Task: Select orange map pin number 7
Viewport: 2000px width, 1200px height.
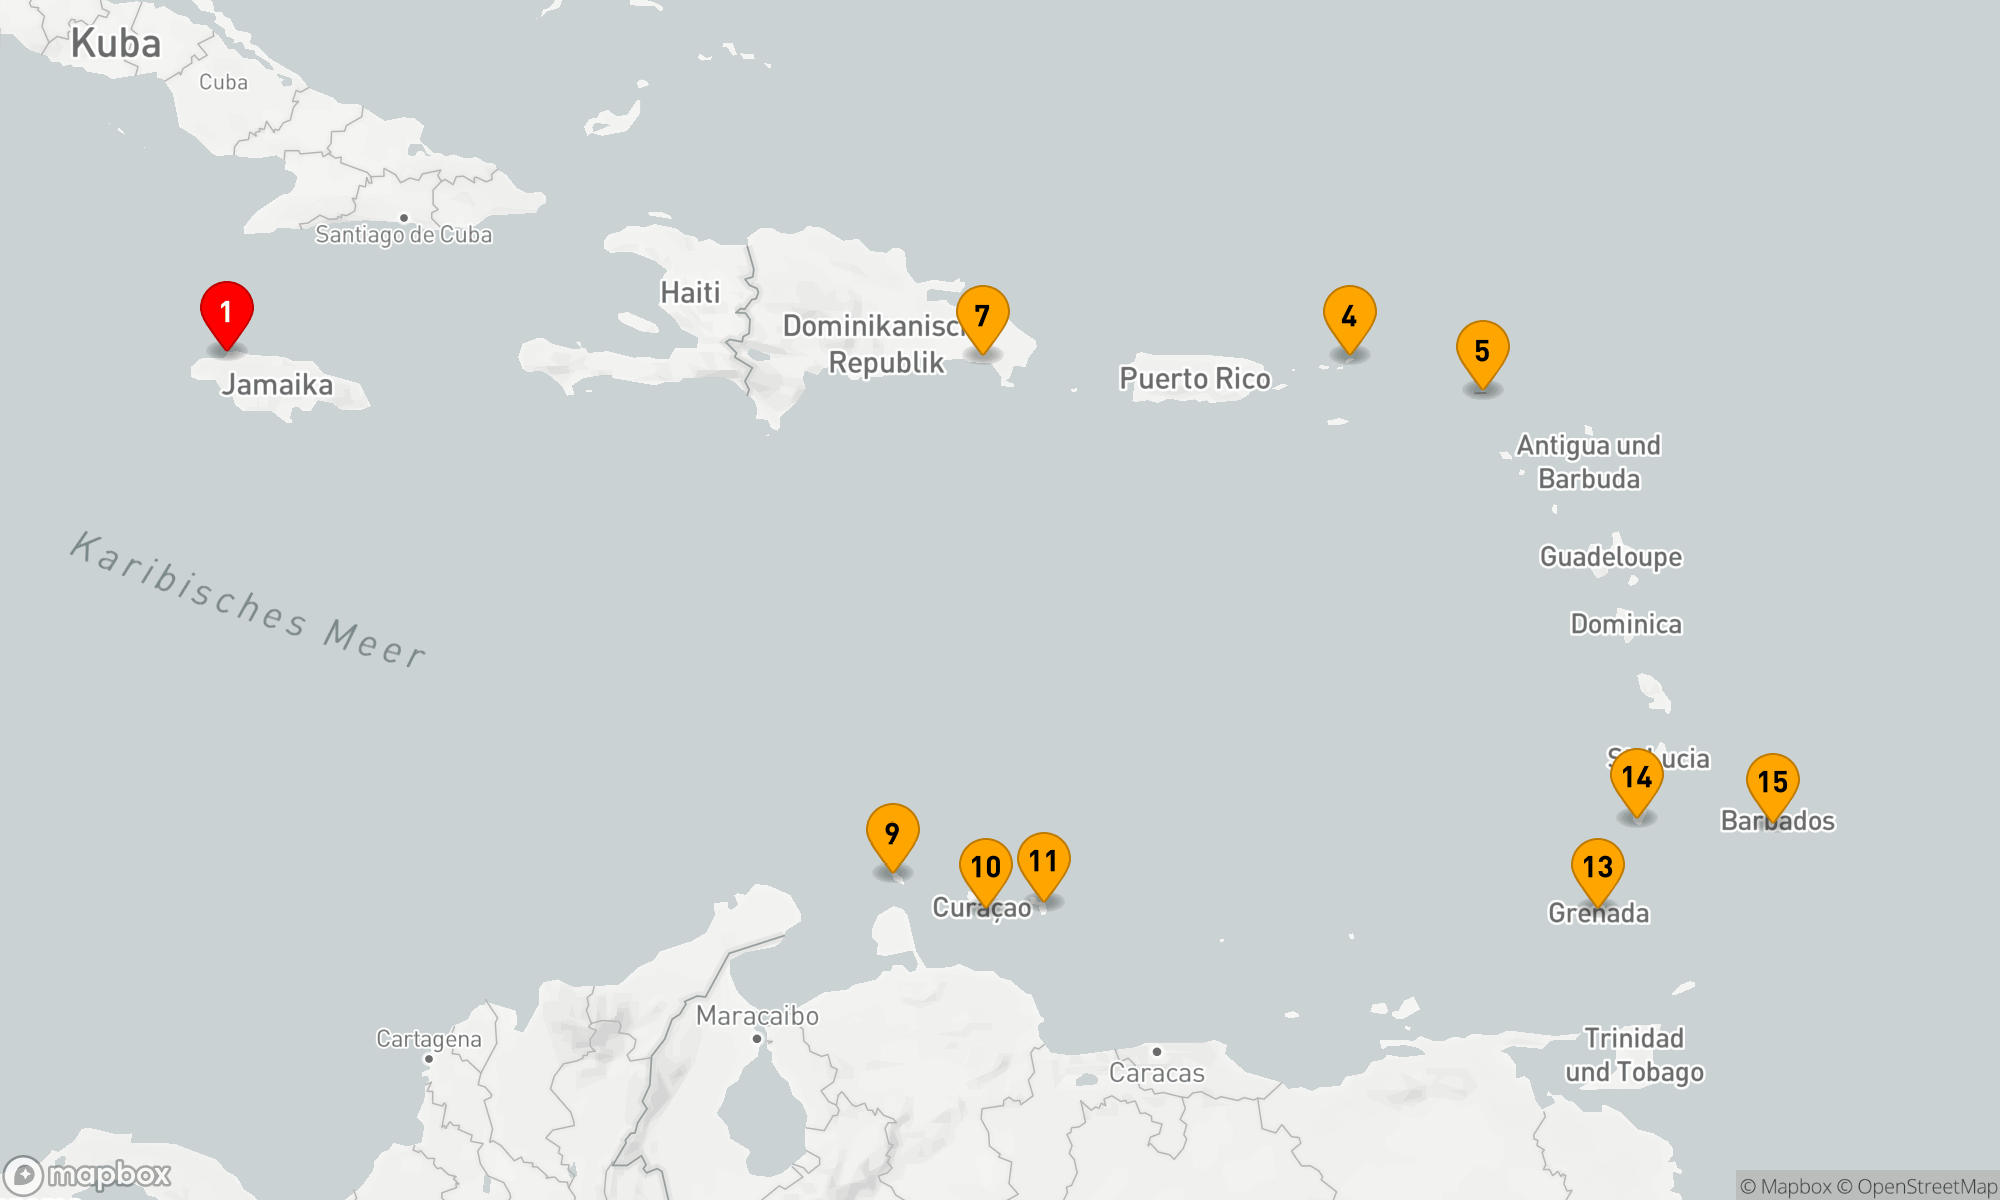Action: click(x=982, y=316)
